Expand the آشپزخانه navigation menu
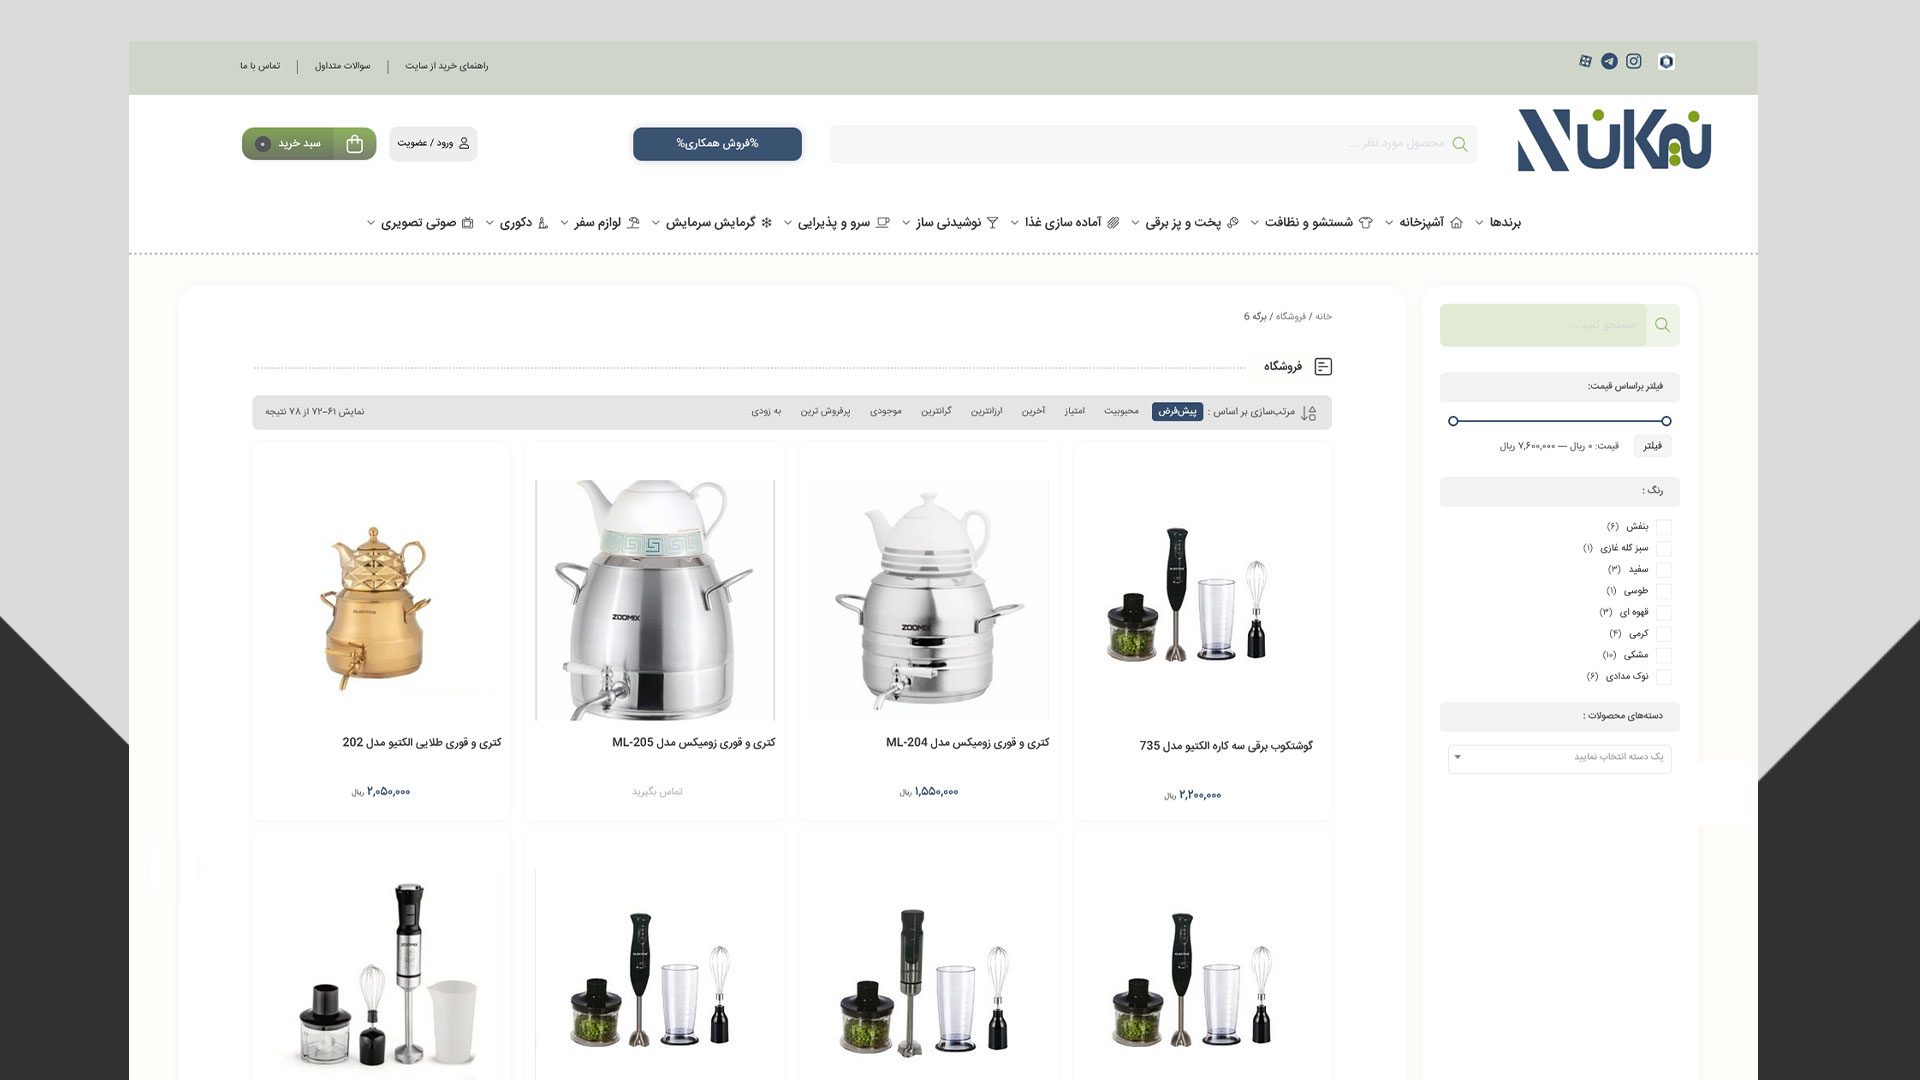 1421,223
